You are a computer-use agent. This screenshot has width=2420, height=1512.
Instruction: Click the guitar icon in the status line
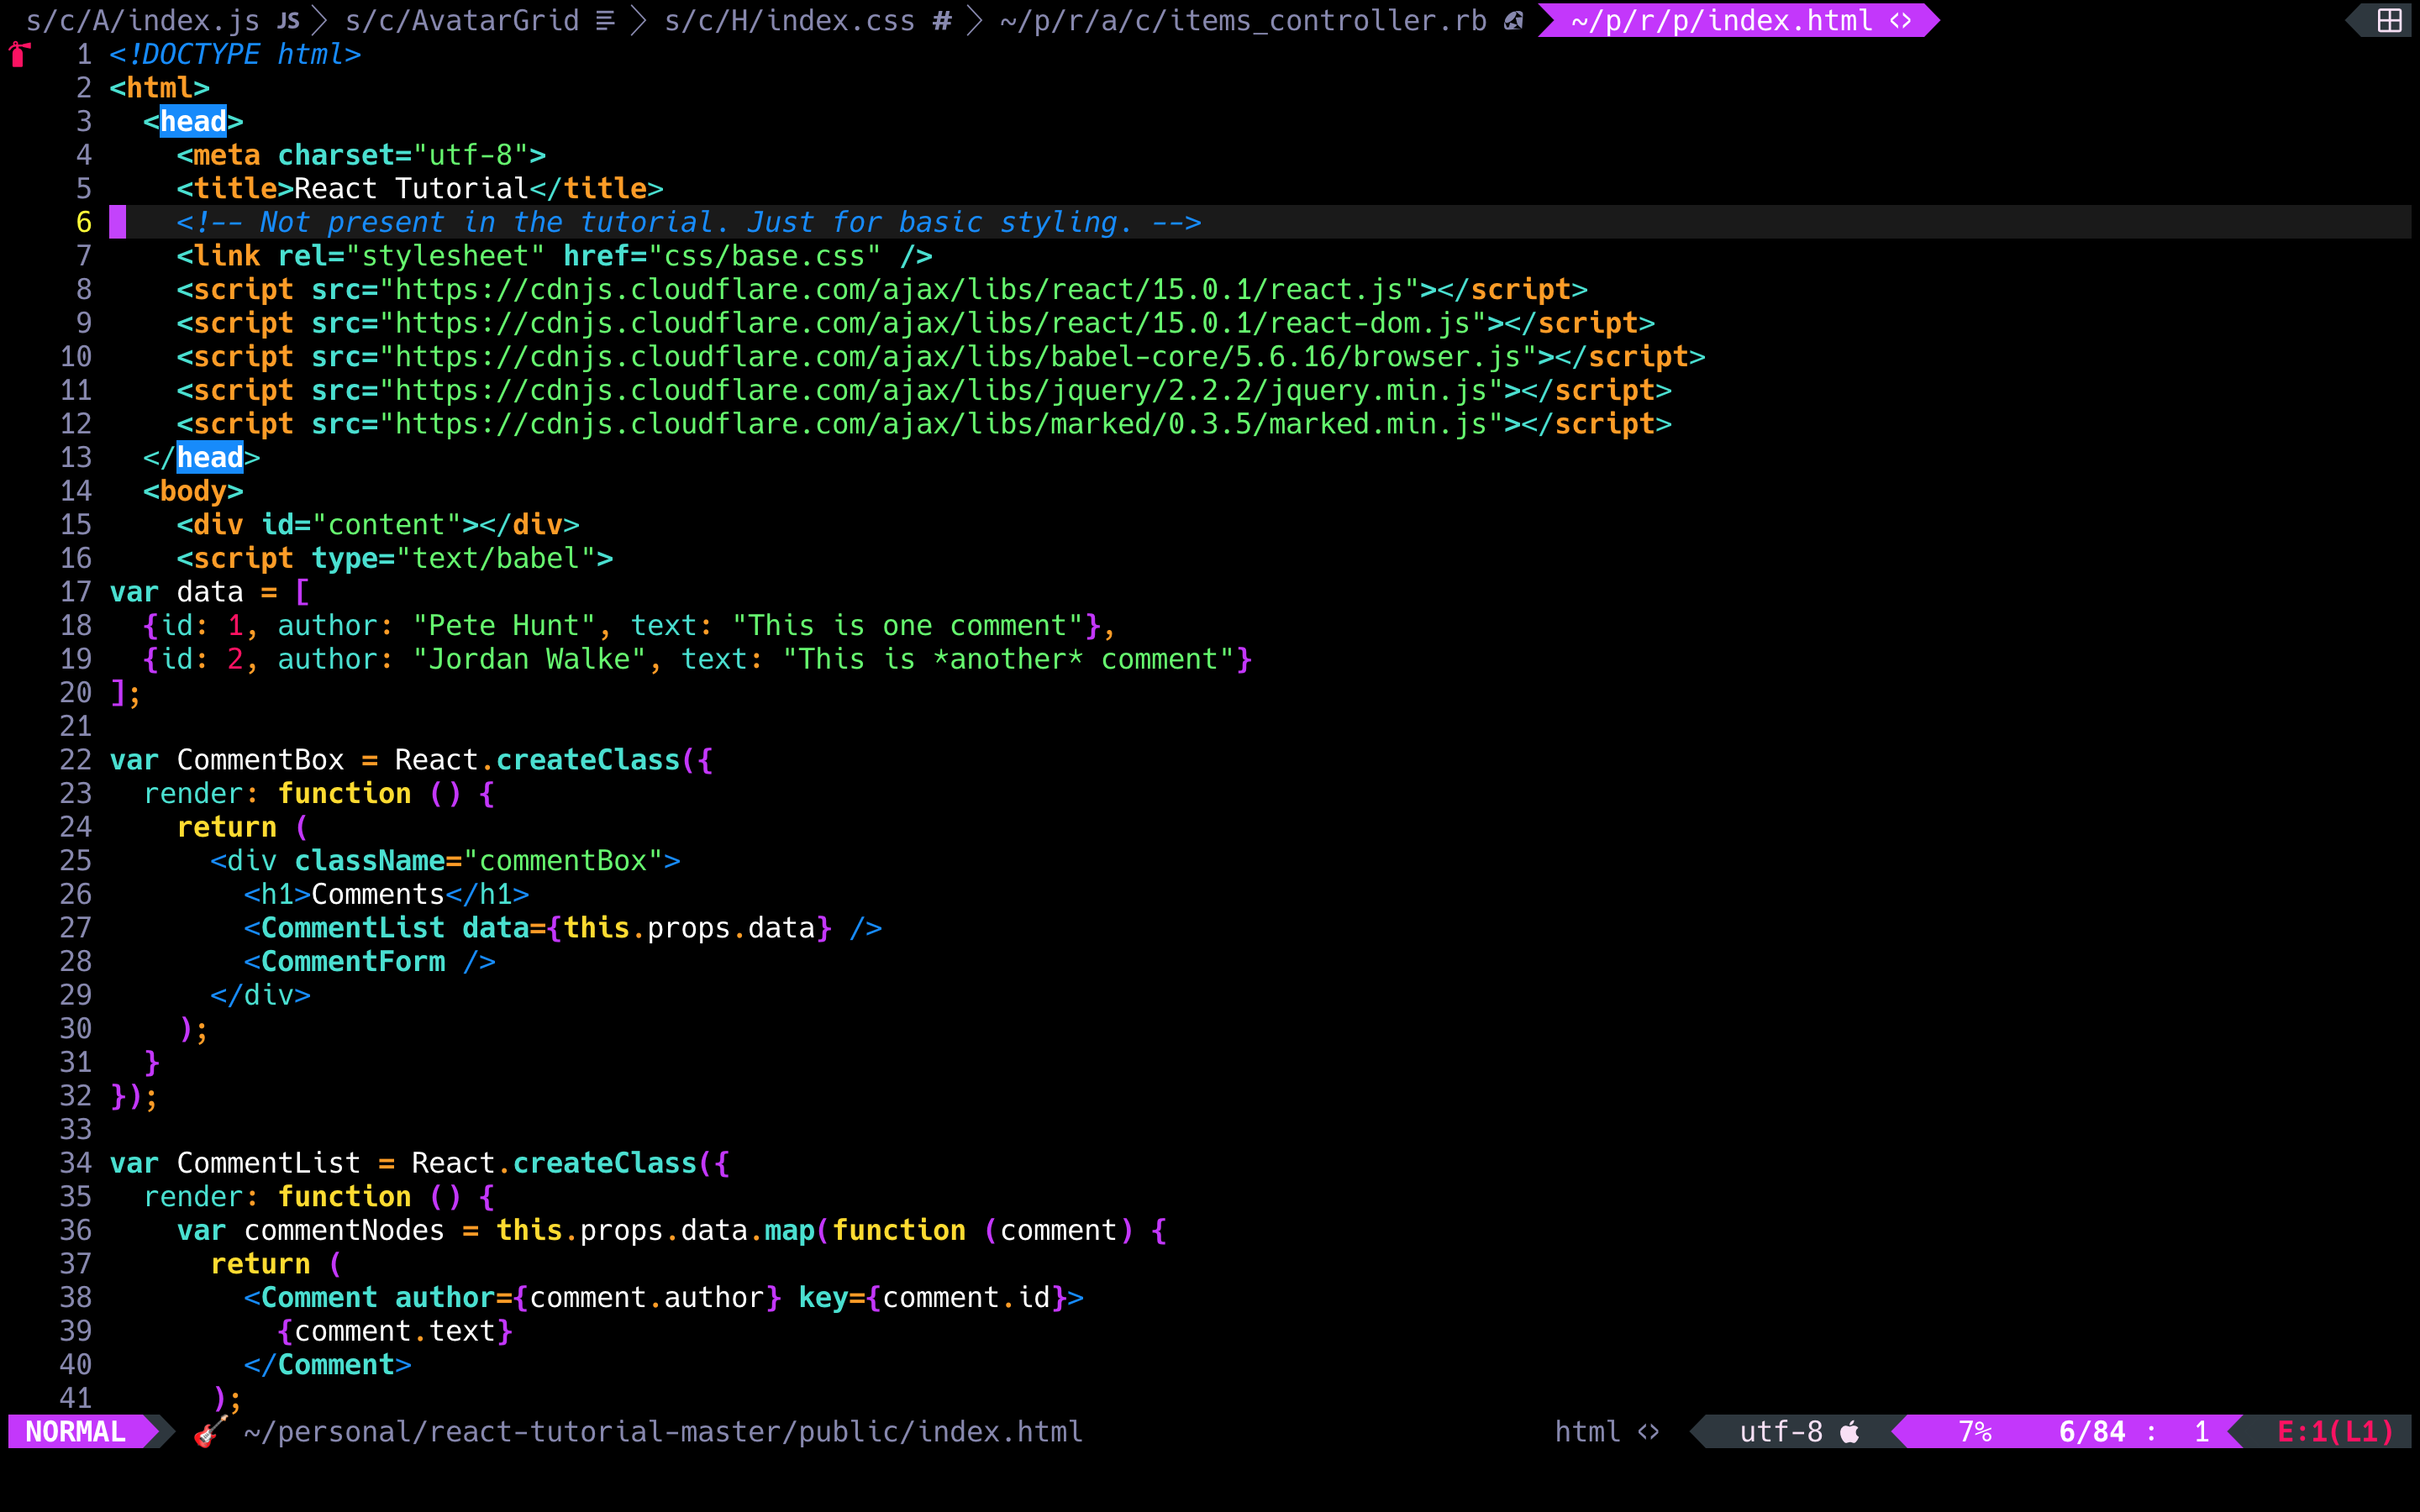click(211, 1431)
